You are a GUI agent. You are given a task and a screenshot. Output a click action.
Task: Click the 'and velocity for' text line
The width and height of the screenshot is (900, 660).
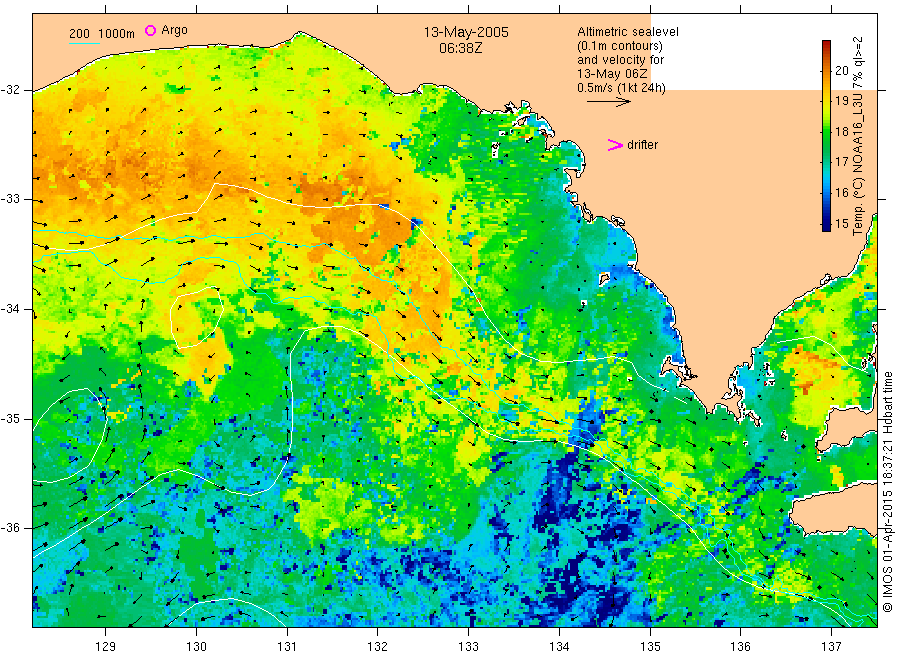coord(620,60)
